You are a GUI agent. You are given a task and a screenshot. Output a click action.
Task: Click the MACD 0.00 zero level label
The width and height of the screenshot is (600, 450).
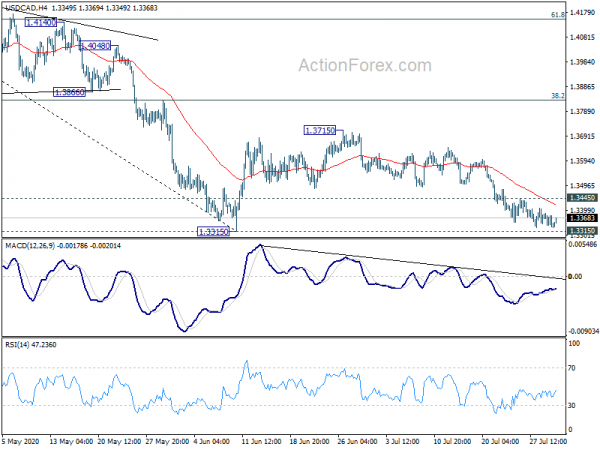(x=575, y=276)
